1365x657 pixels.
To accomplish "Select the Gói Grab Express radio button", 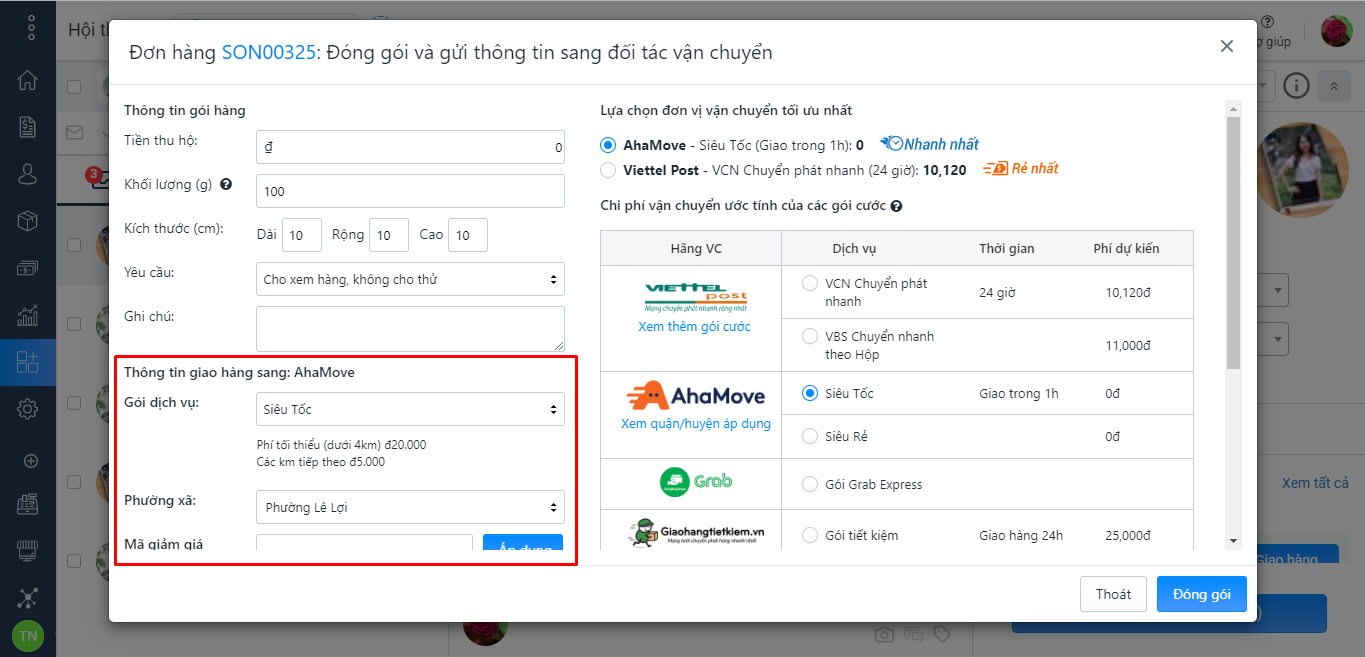I will coord(810,485).
